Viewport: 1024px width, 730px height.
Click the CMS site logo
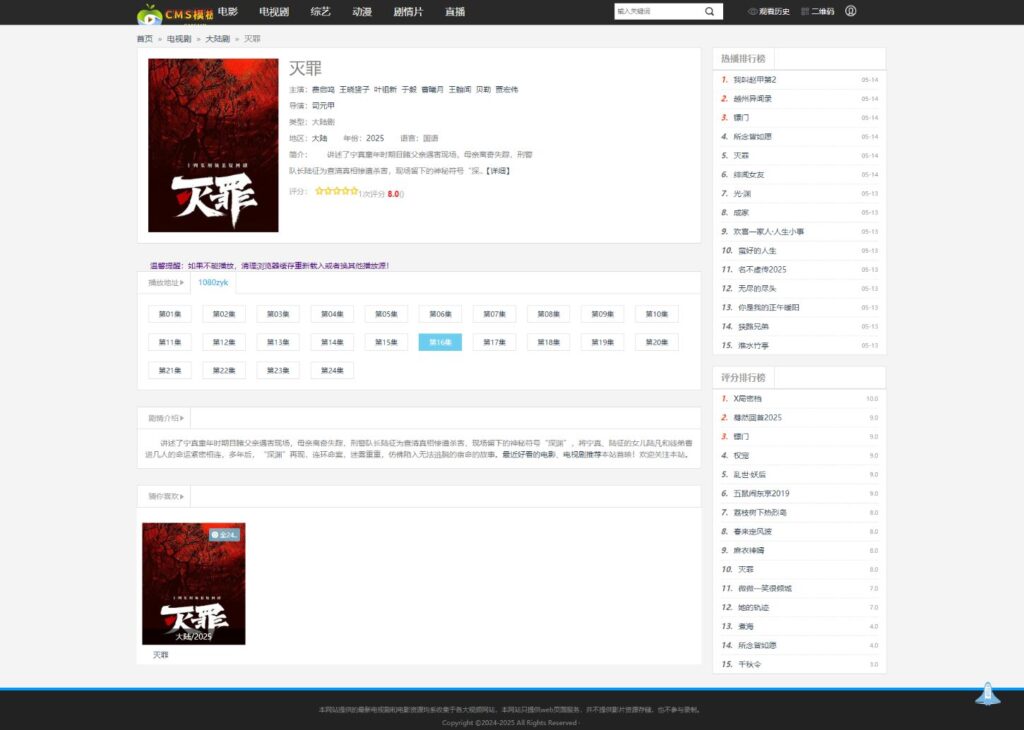(x=175, y=14)
